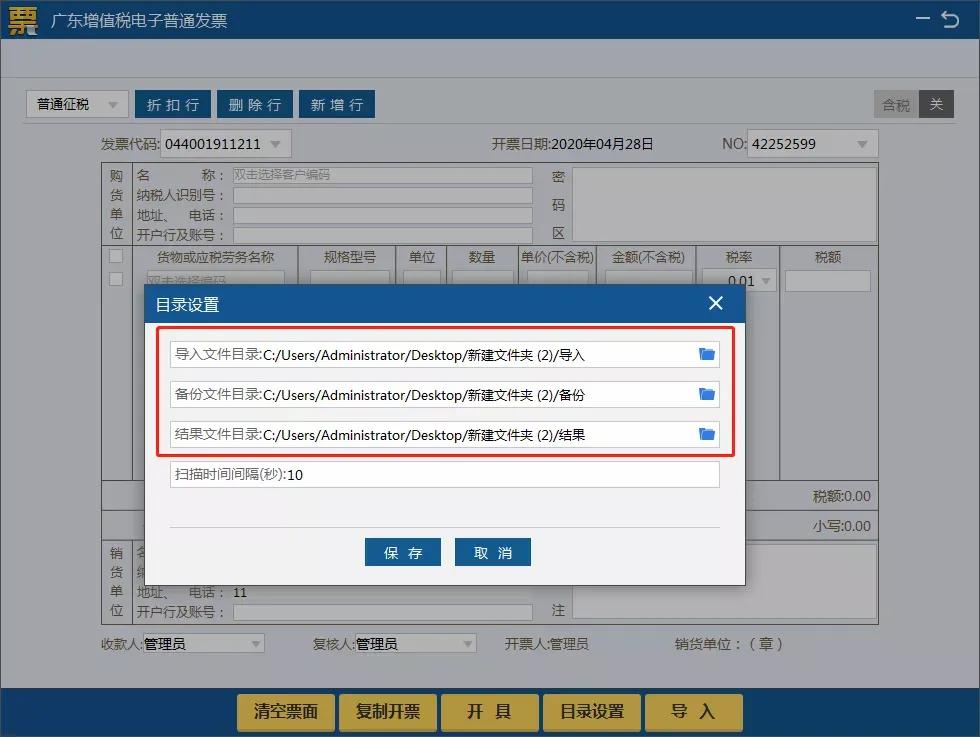Click the 开具 issue invoice button
This screenshot has width=980, height=737.
[x=489, y=713]
